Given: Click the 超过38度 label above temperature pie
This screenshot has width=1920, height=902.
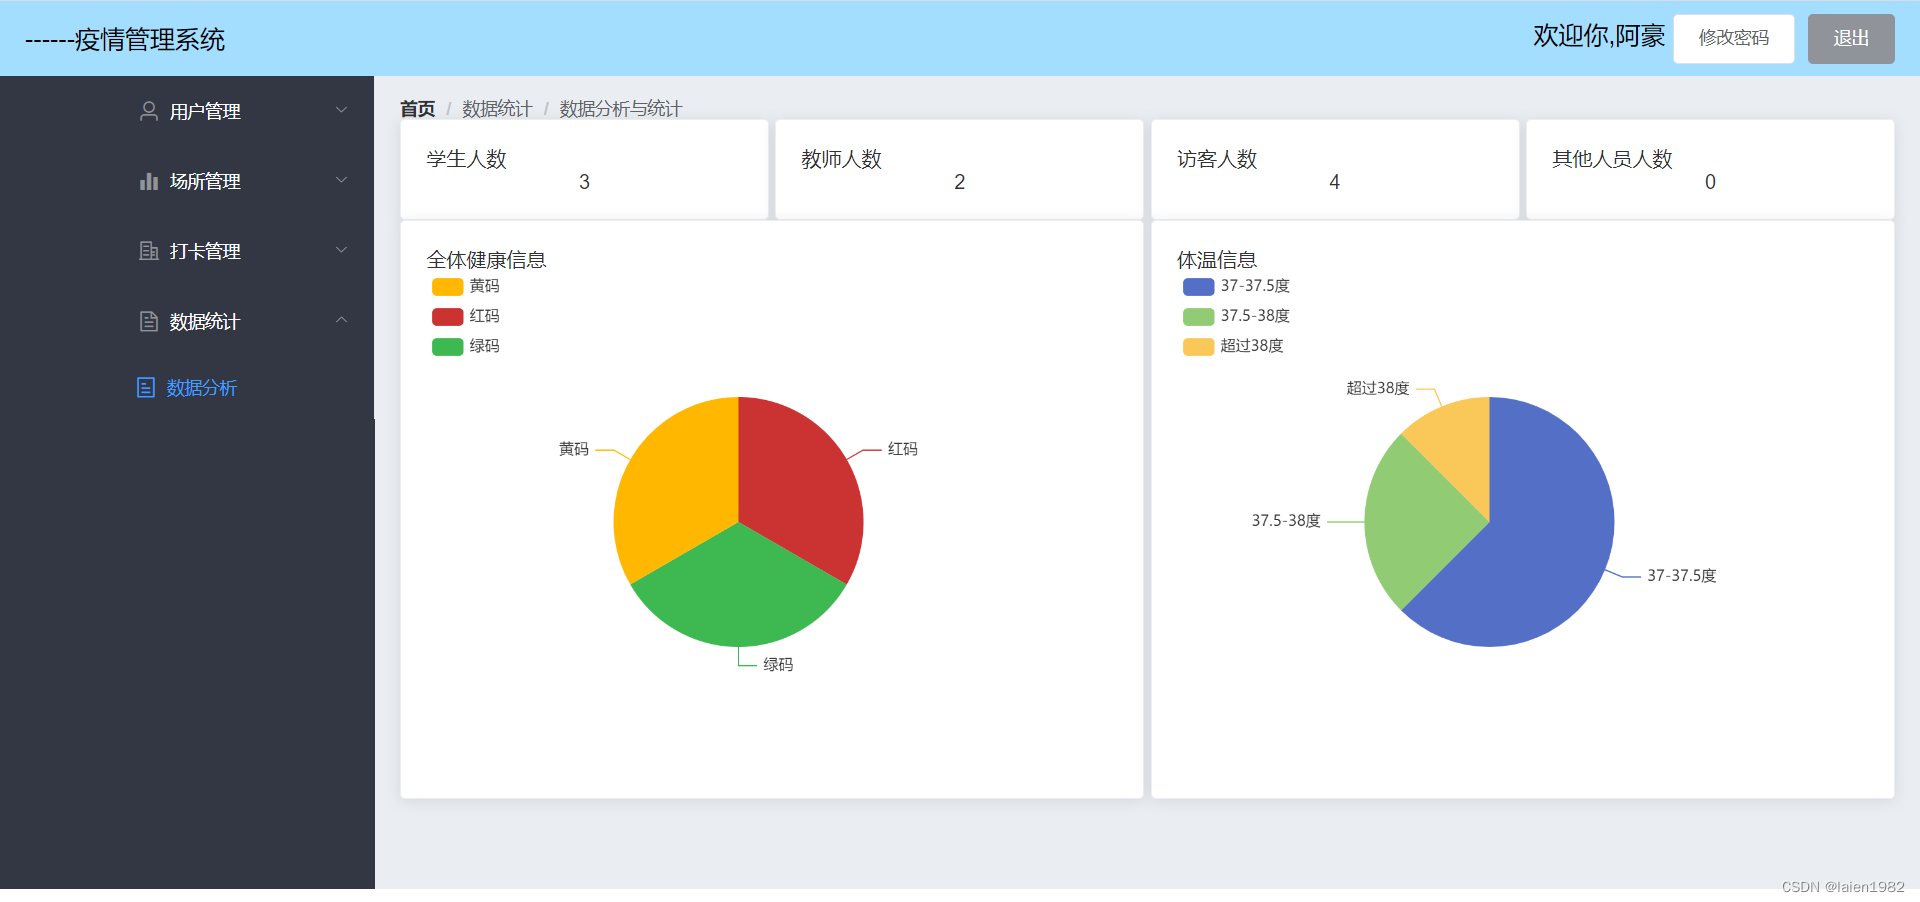Looking at the screenshot, I should (x=1378, y=388).
